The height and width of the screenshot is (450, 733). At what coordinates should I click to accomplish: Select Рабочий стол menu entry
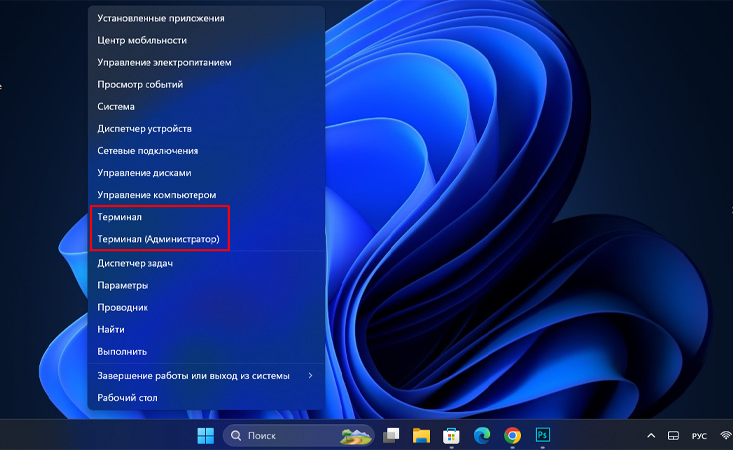[x=206, y=398]
